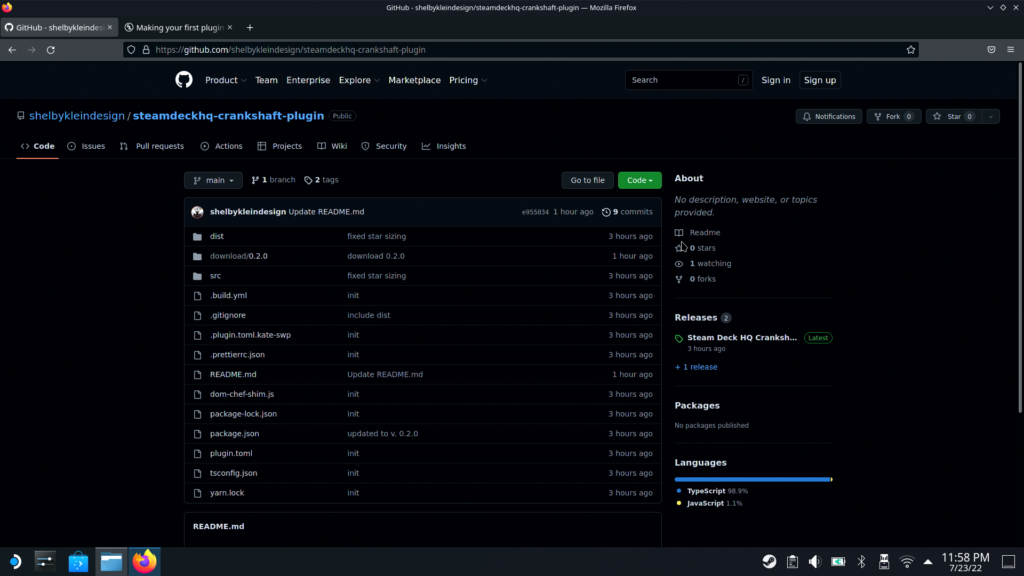Open the Marketplace nav link
The image size is (1024, 576).
coord(414,80)
